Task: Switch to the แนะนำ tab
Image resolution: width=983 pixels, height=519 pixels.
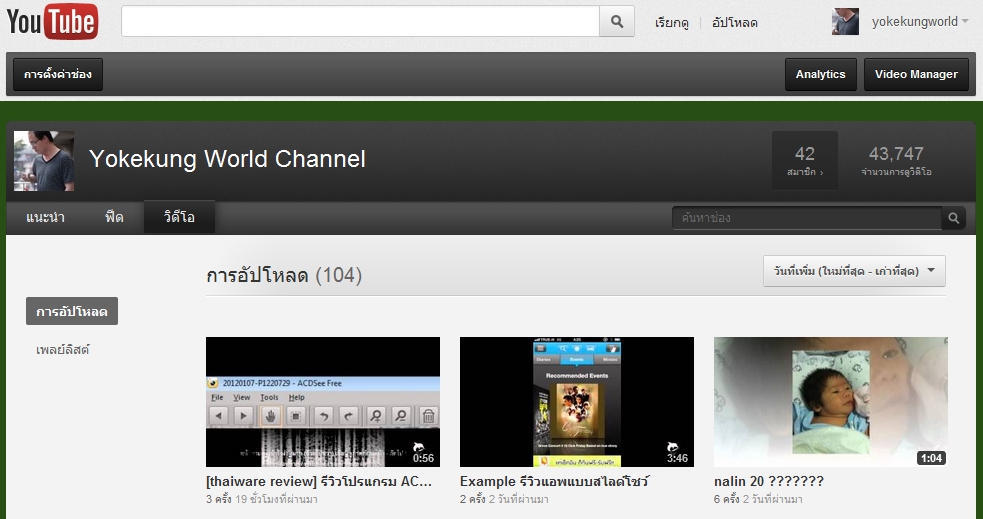Action: (x=45, y=217)
